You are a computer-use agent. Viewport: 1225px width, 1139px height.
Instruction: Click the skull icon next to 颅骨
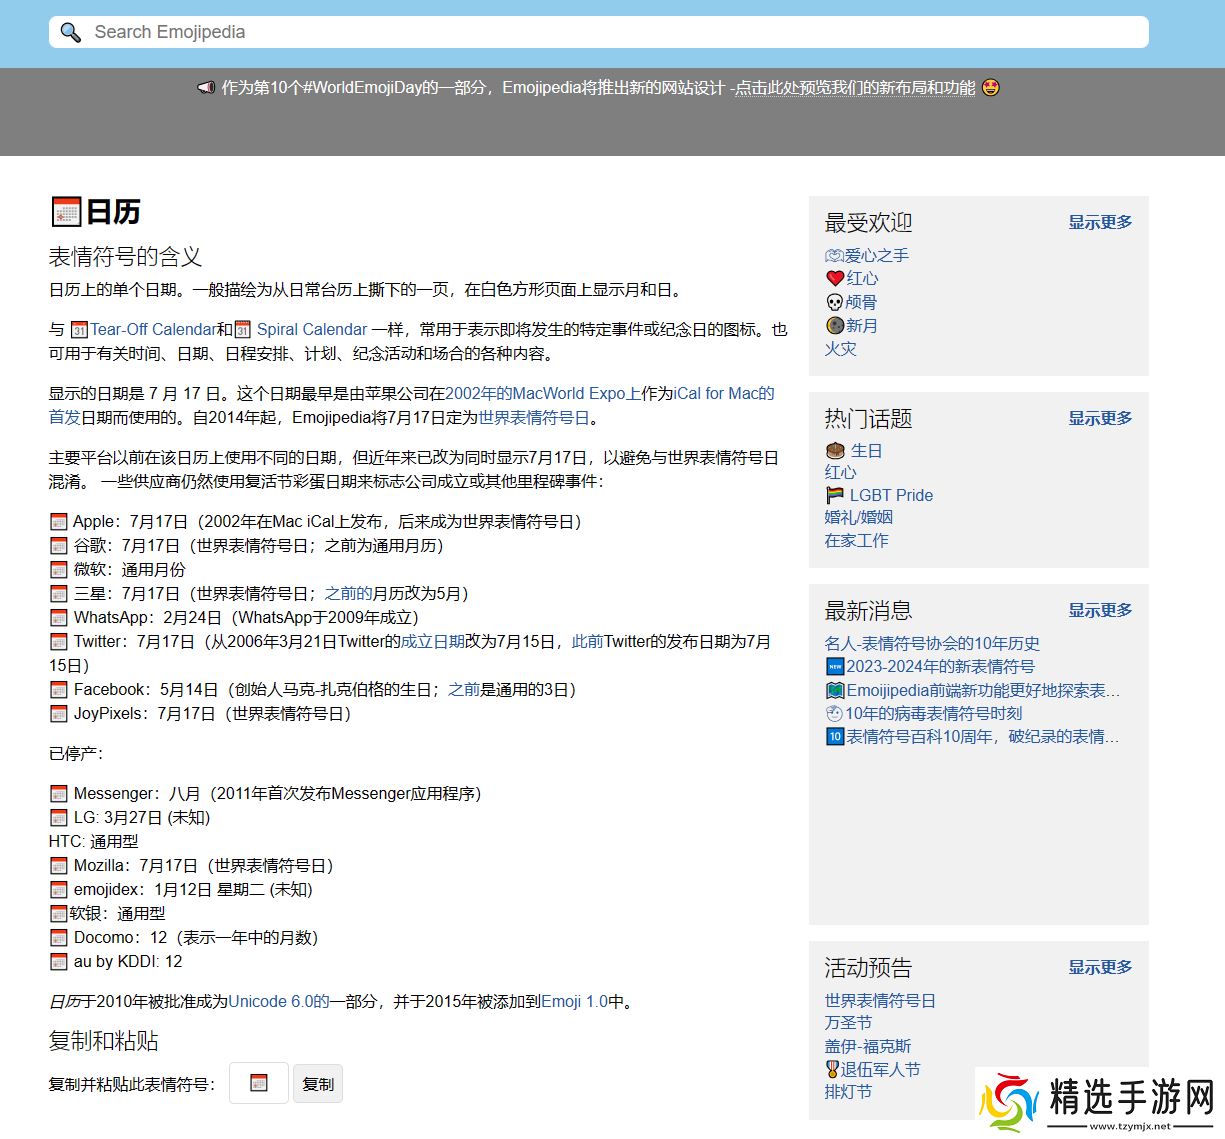(834, 302)
